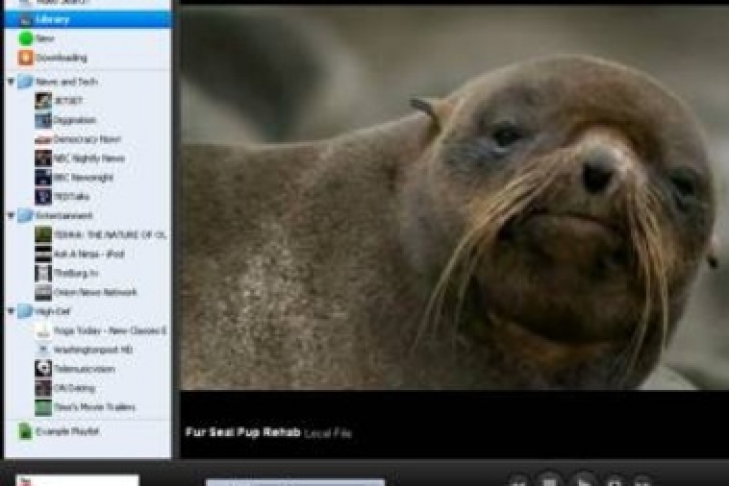Open the Washingtonpost HD channel

(95, 350)
